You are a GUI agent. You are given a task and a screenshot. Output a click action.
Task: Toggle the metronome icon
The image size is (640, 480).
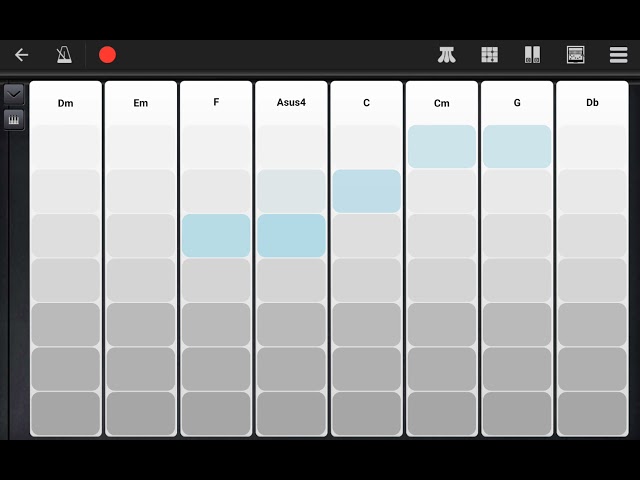[64, 55]
